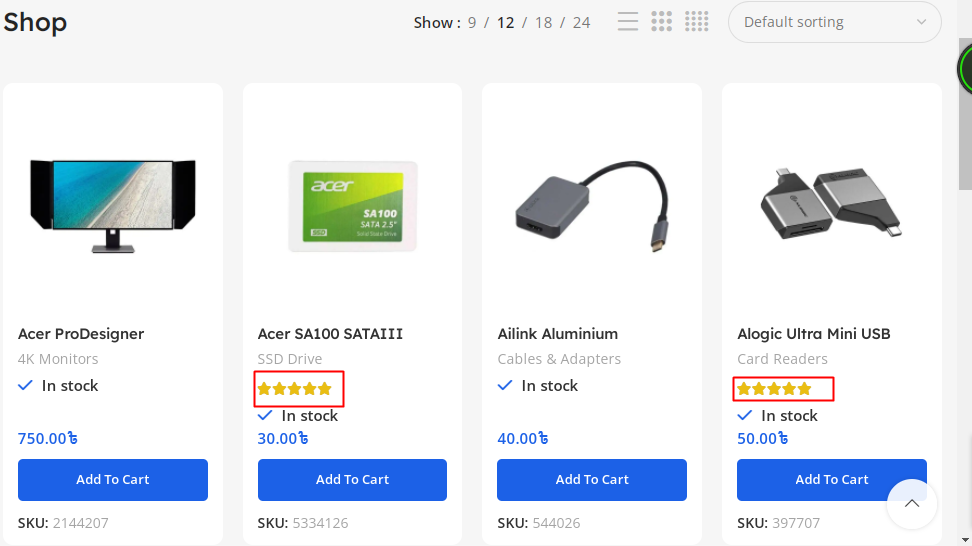Screen dimensions: 972x546
Task: Open Acer ProDesigner monitor product image
Action: click(x=112, y=205)
